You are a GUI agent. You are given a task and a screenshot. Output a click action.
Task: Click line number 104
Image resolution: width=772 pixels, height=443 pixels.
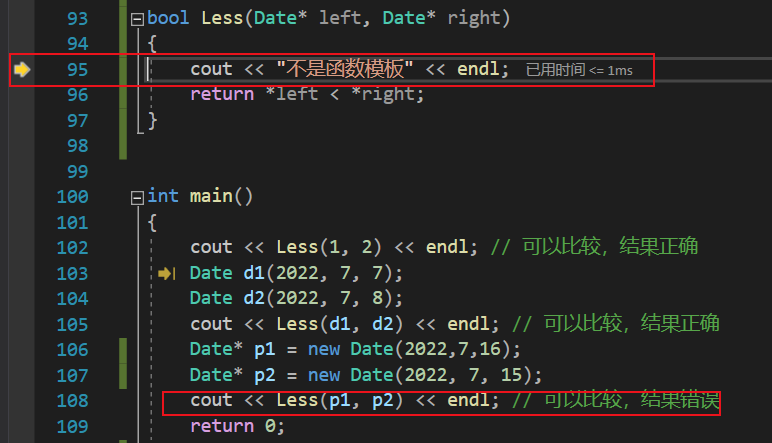72,299
